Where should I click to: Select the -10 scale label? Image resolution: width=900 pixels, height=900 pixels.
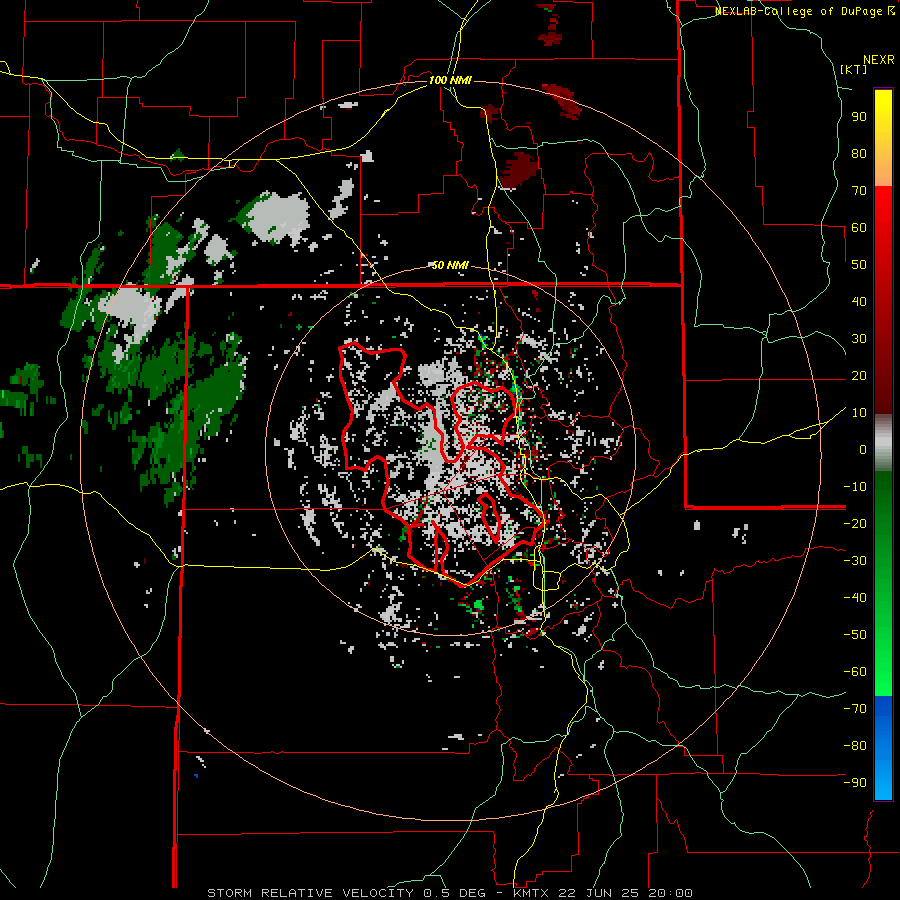coord(855,487)
